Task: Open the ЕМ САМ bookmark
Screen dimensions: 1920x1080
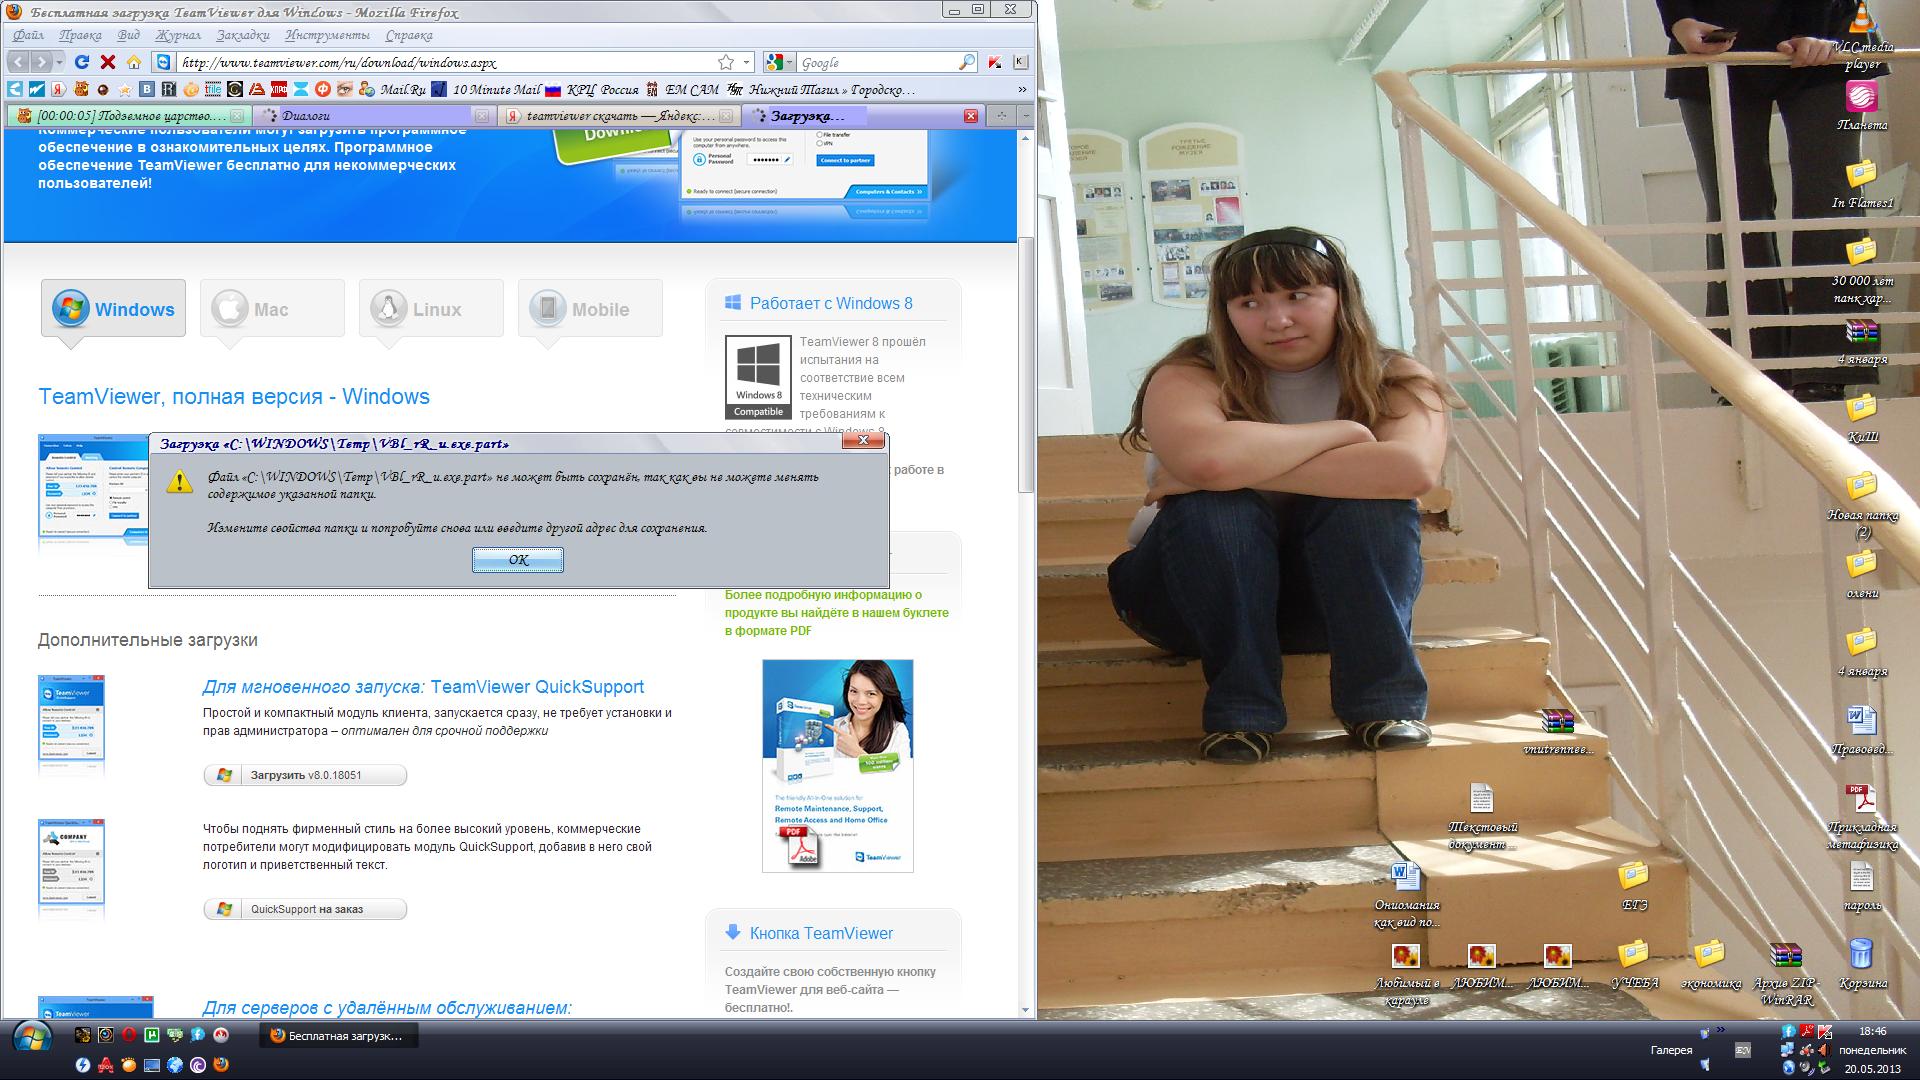Action: pos(682,89)
